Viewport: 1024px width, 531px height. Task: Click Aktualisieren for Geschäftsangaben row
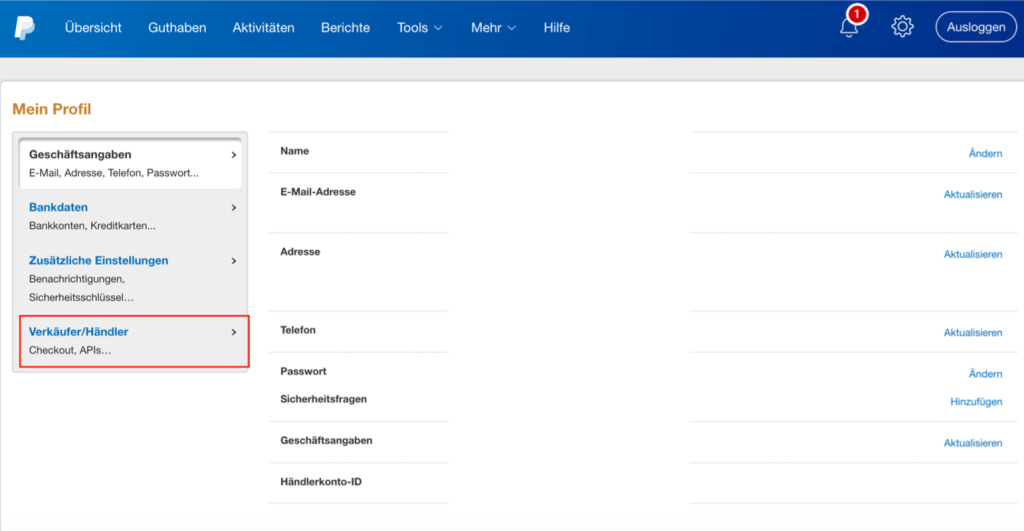(972, 443)
